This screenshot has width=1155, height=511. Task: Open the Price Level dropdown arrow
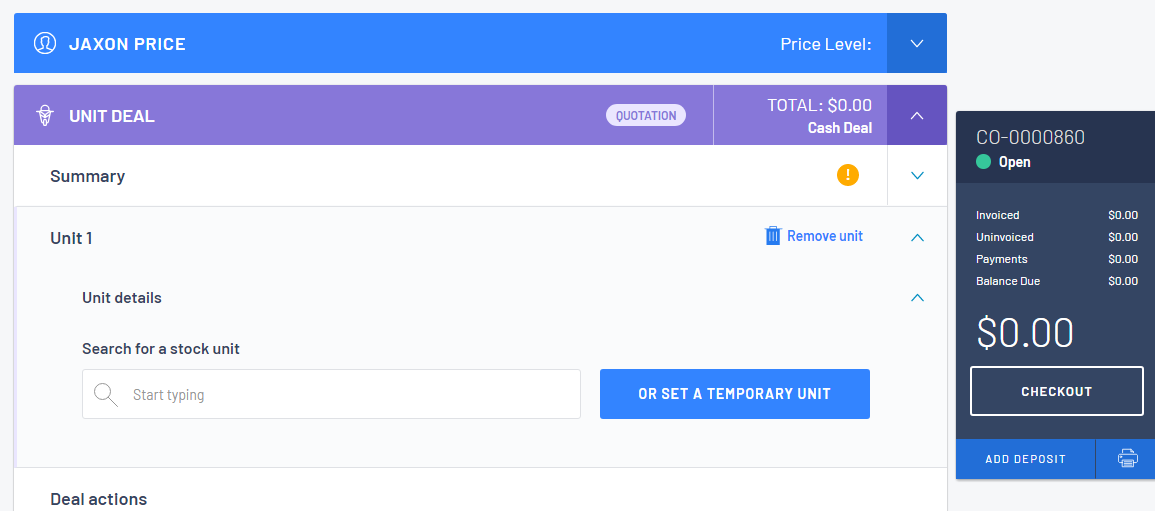[917, 43]
